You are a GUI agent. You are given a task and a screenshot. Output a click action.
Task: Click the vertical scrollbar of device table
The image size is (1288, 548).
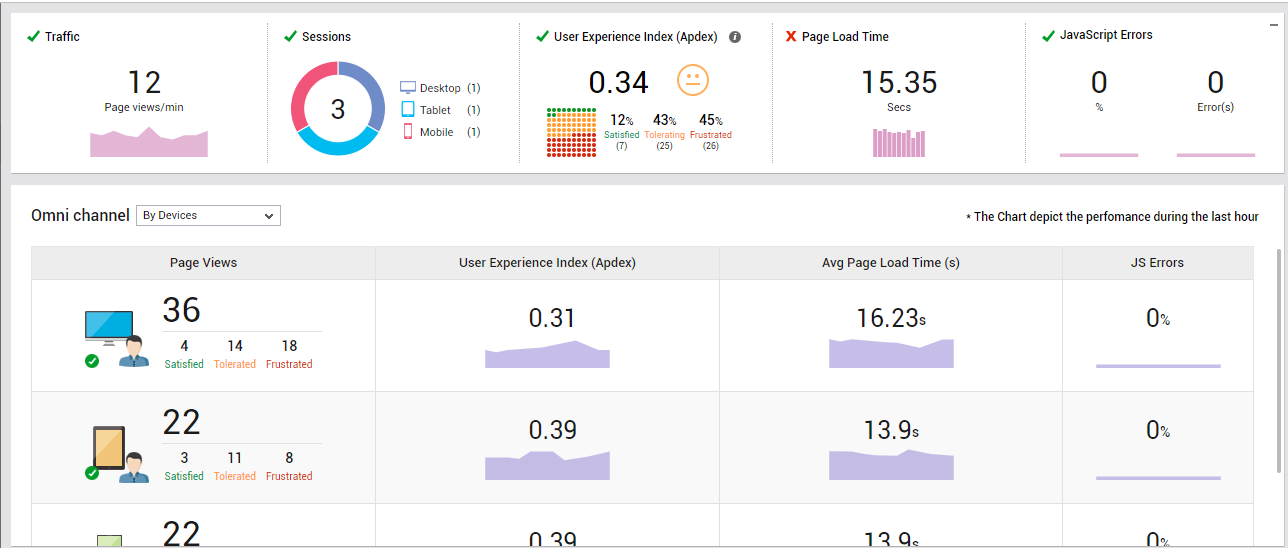(1277, 360)
